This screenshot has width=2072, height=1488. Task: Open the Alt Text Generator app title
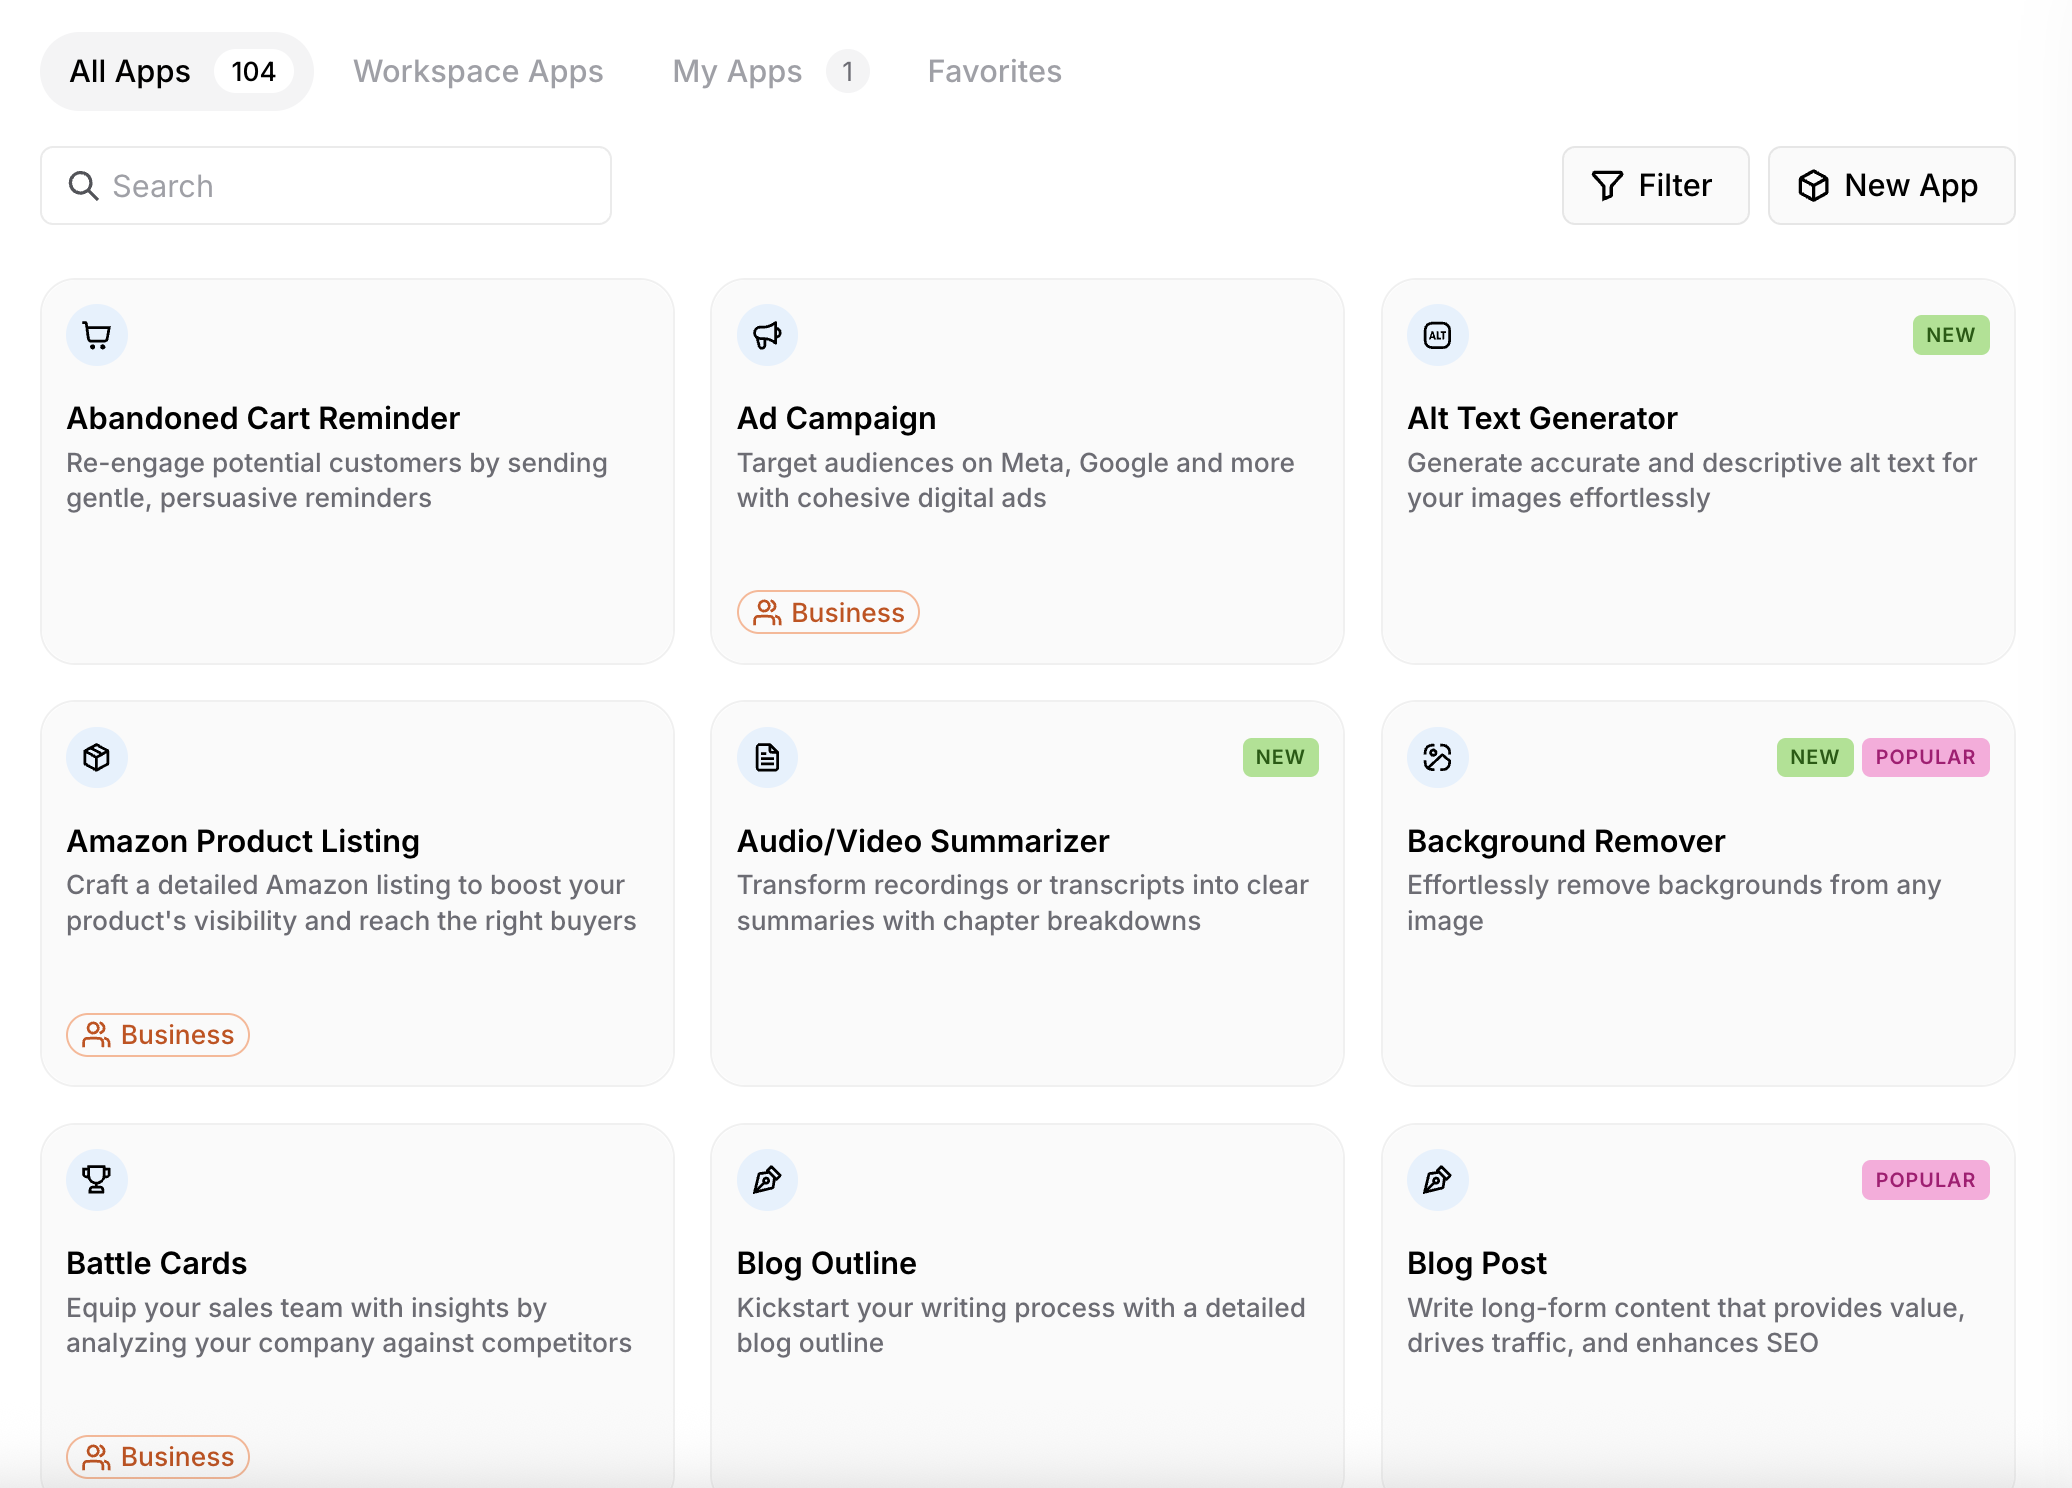tap(1541, 418)
